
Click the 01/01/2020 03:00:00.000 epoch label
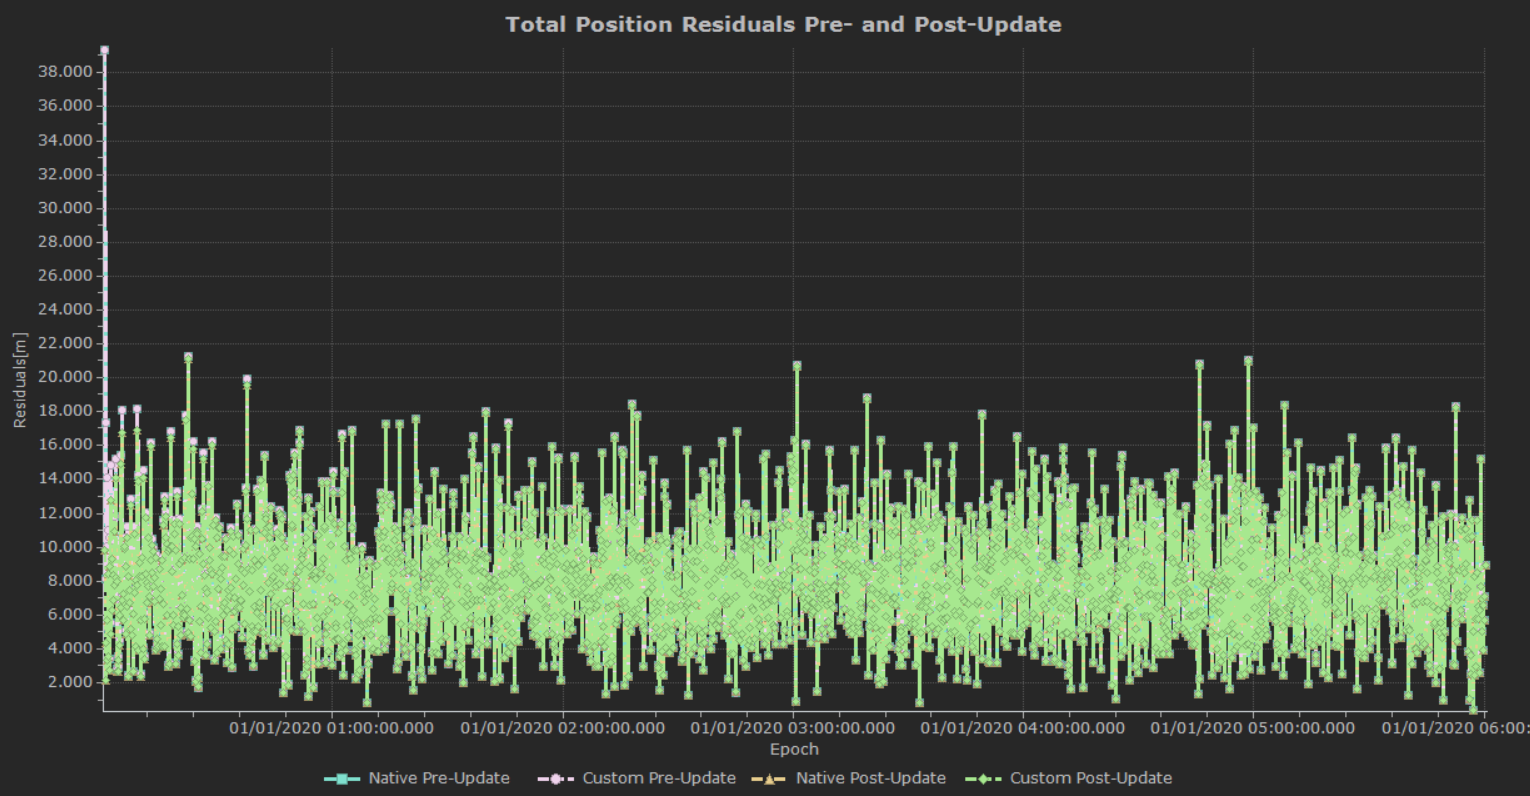(x=793, y=728)
